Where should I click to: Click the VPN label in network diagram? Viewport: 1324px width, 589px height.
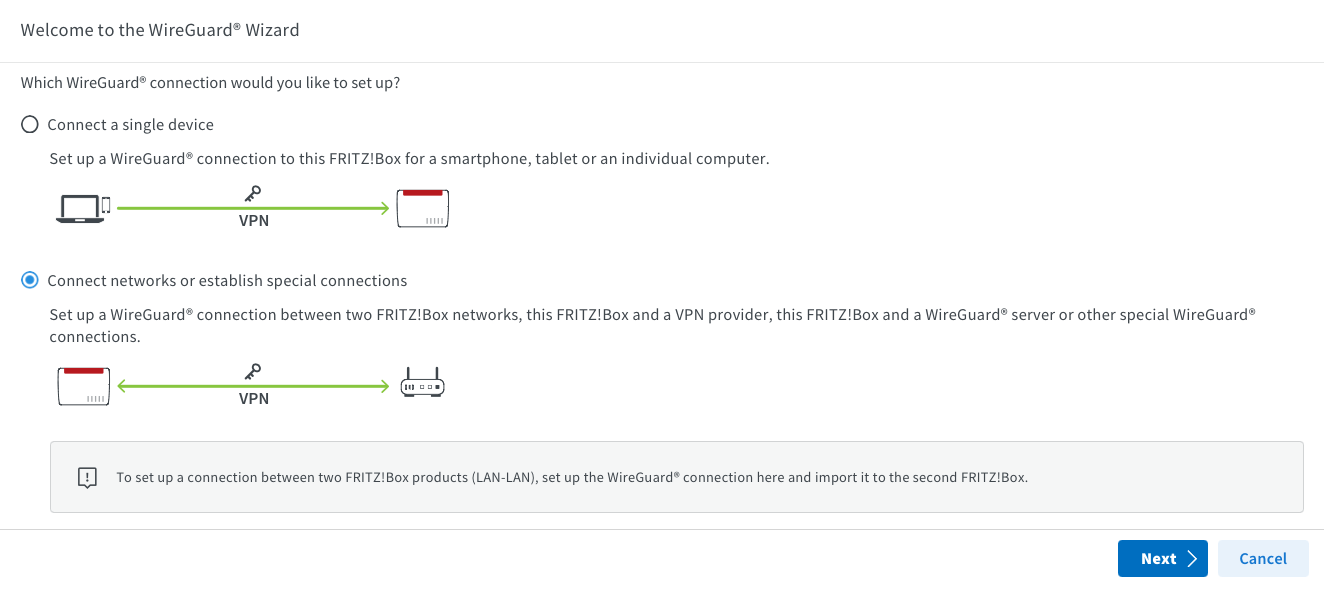(x=254, y=398)
